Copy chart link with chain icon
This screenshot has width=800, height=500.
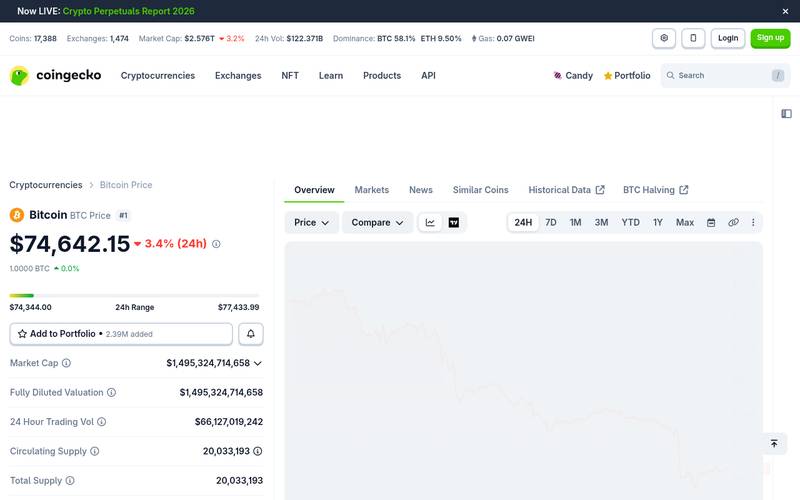tap(733, 222)
